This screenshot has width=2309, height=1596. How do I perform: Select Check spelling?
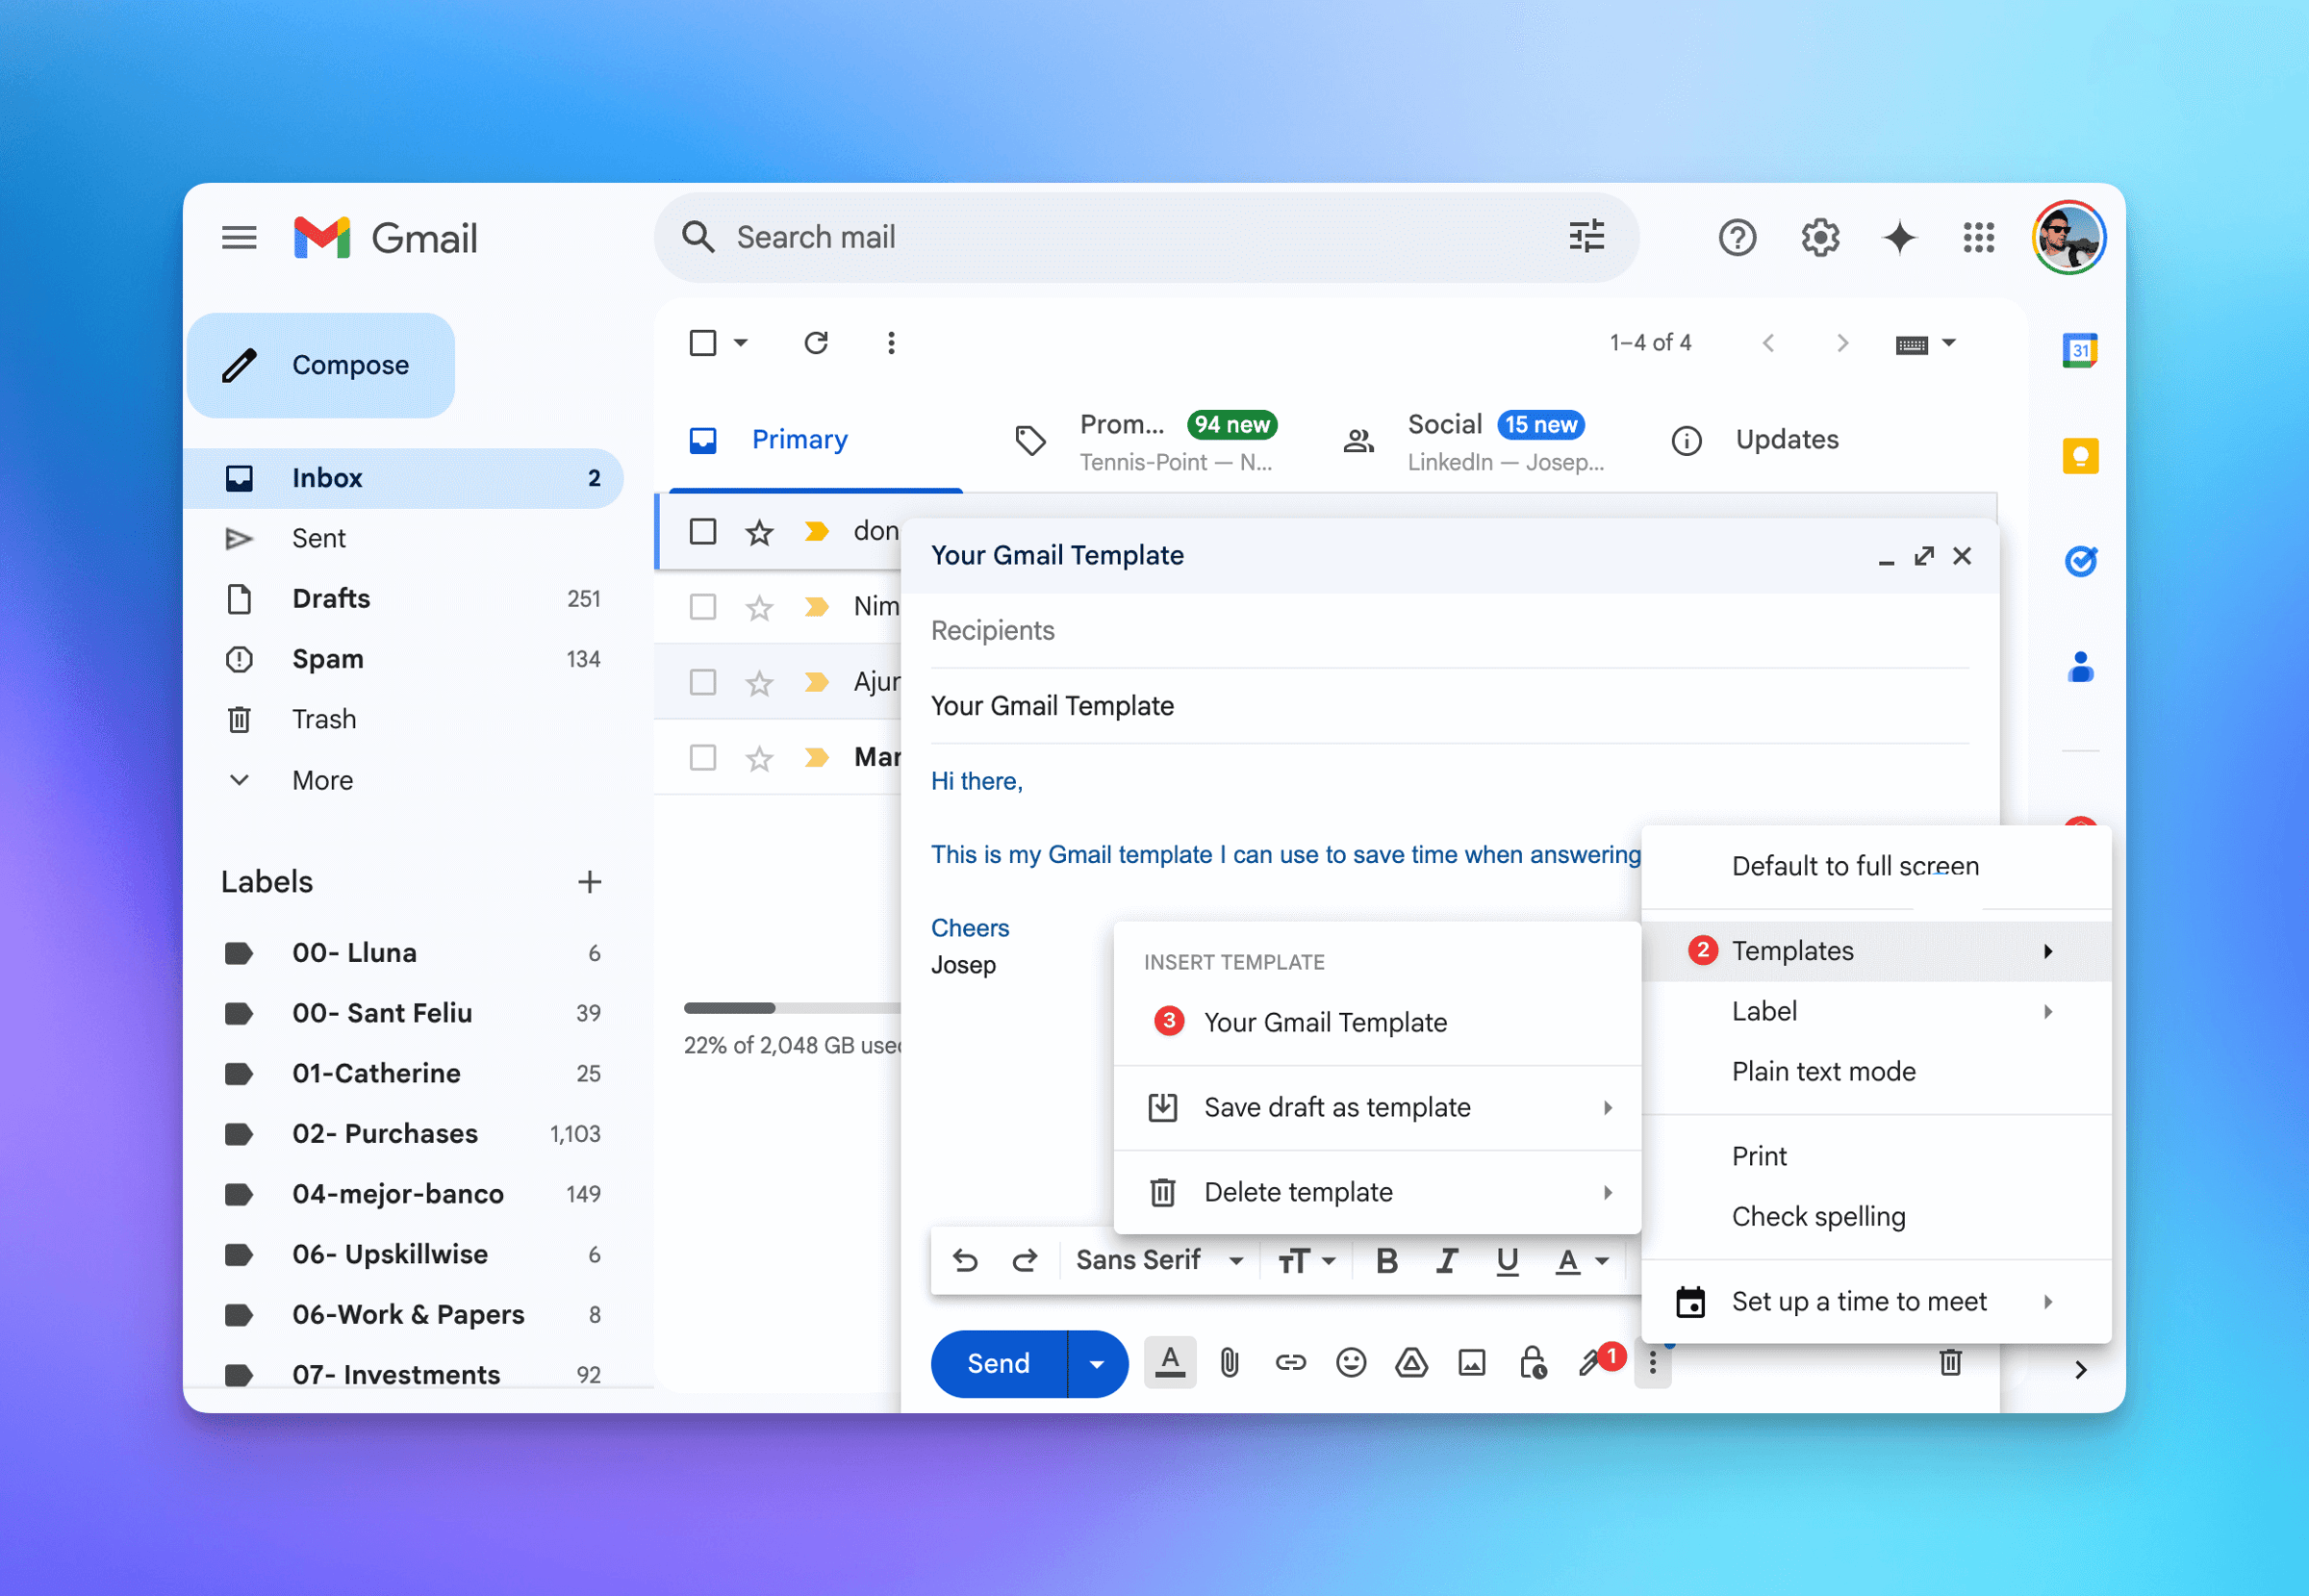coord(1876,1217)
